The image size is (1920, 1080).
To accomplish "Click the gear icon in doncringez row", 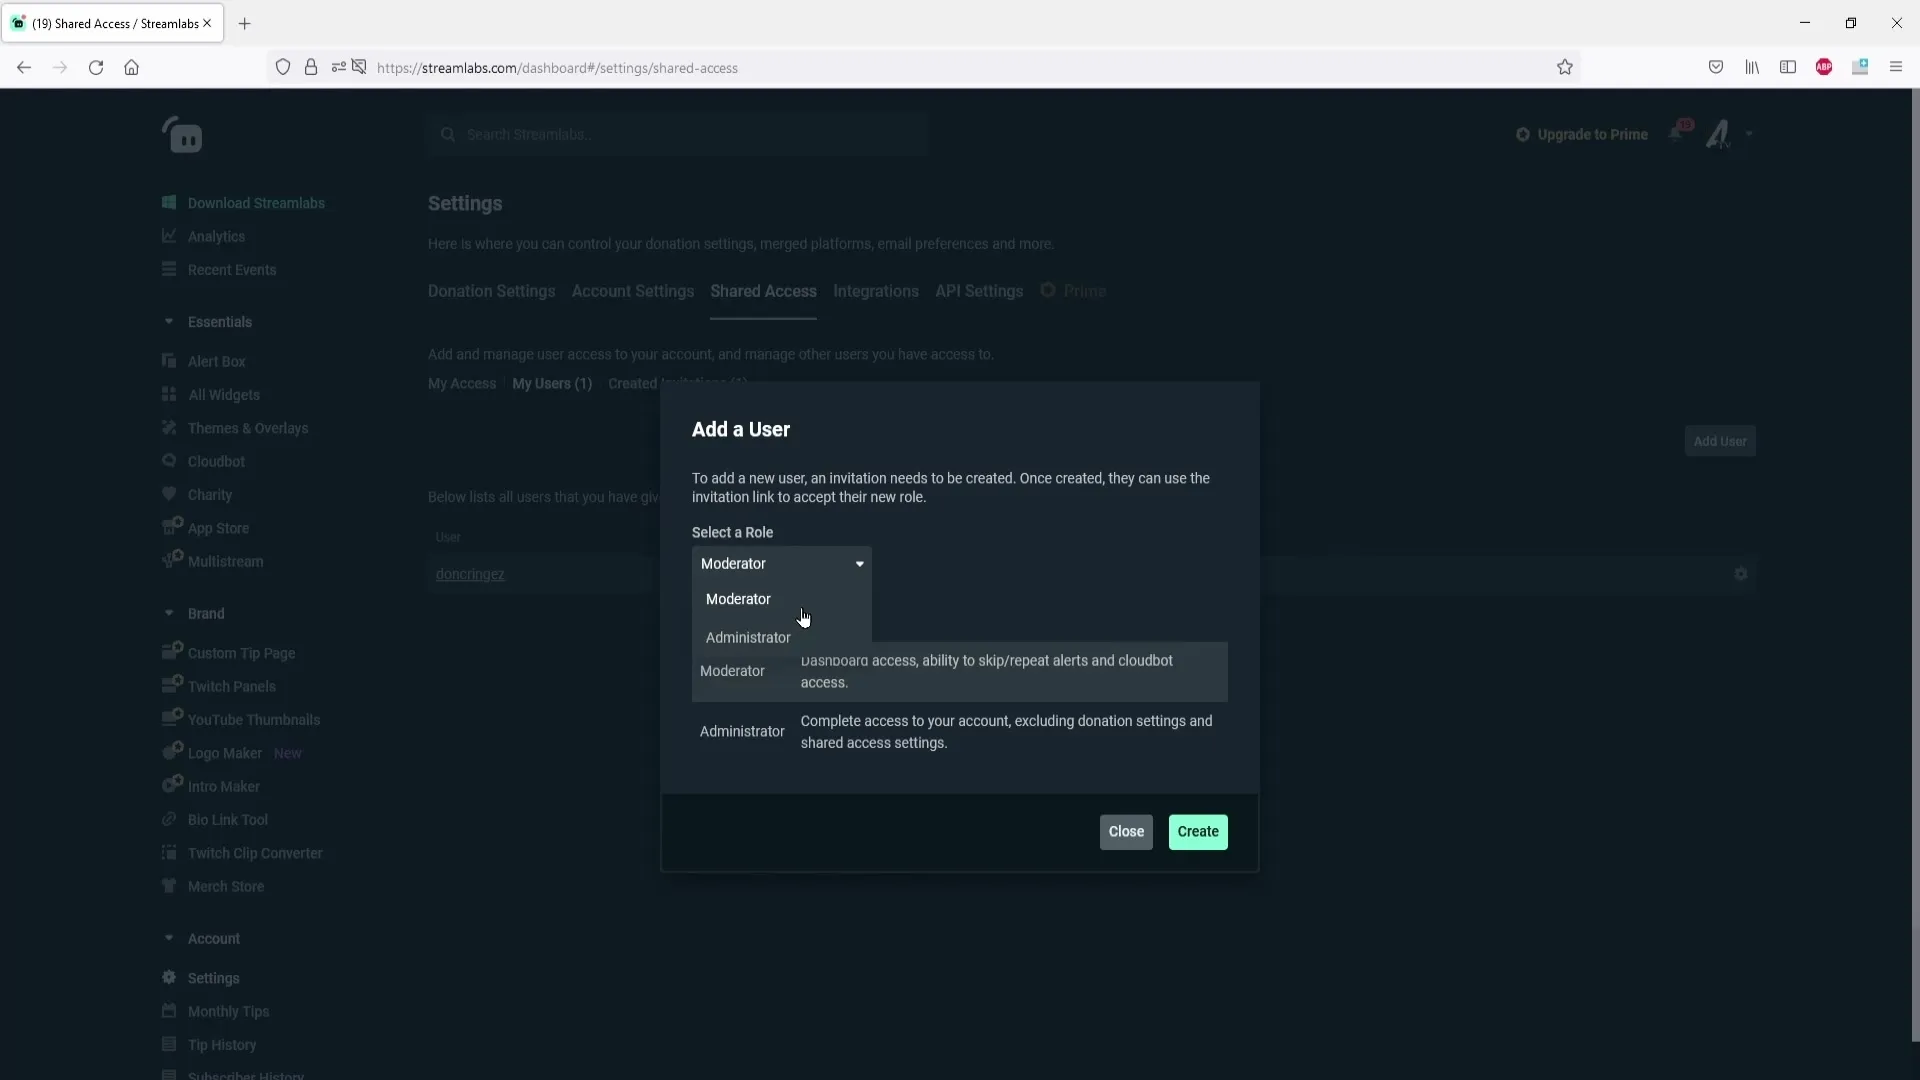I will (x=1741, y=574).
